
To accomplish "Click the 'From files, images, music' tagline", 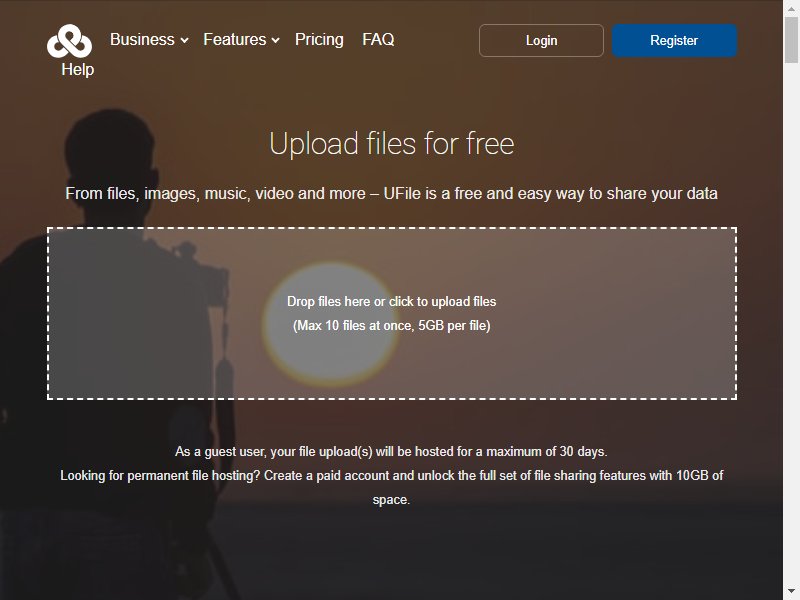I will coord(391,194).
